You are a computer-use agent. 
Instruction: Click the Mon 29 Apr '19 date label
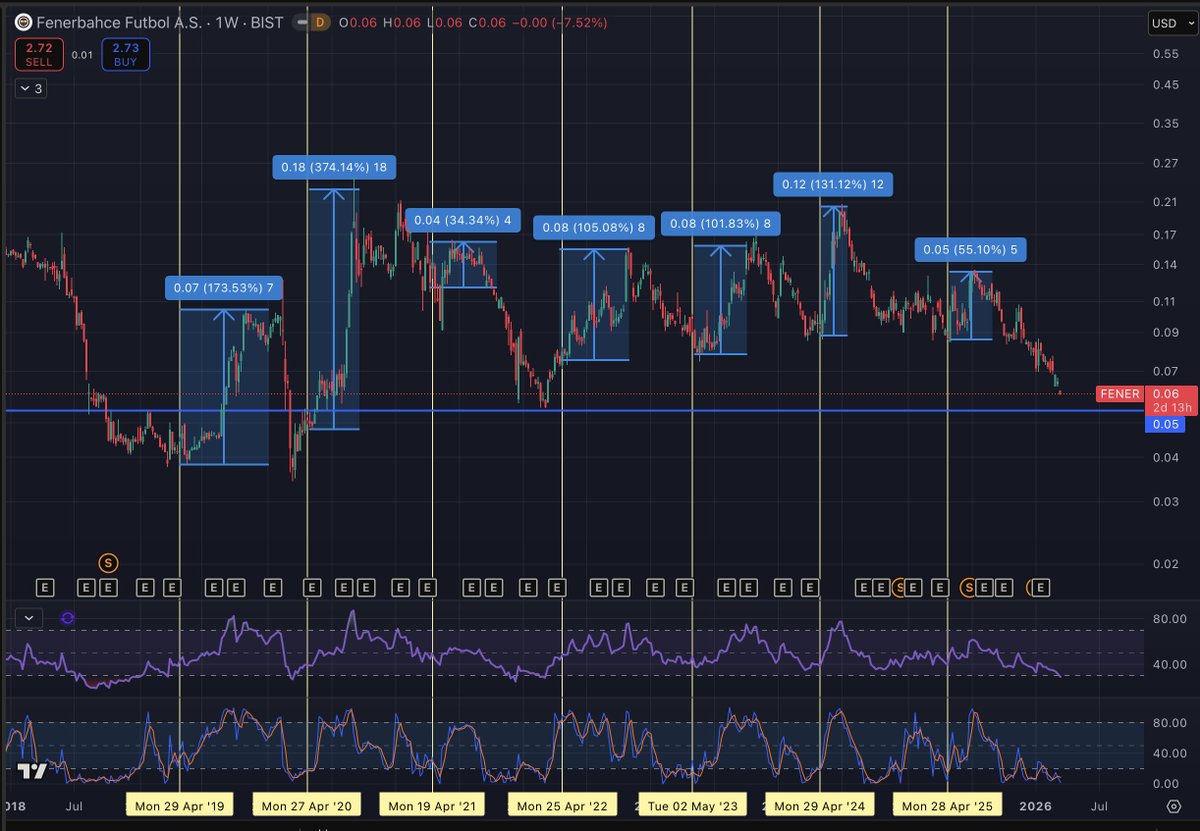click(179, 805)
